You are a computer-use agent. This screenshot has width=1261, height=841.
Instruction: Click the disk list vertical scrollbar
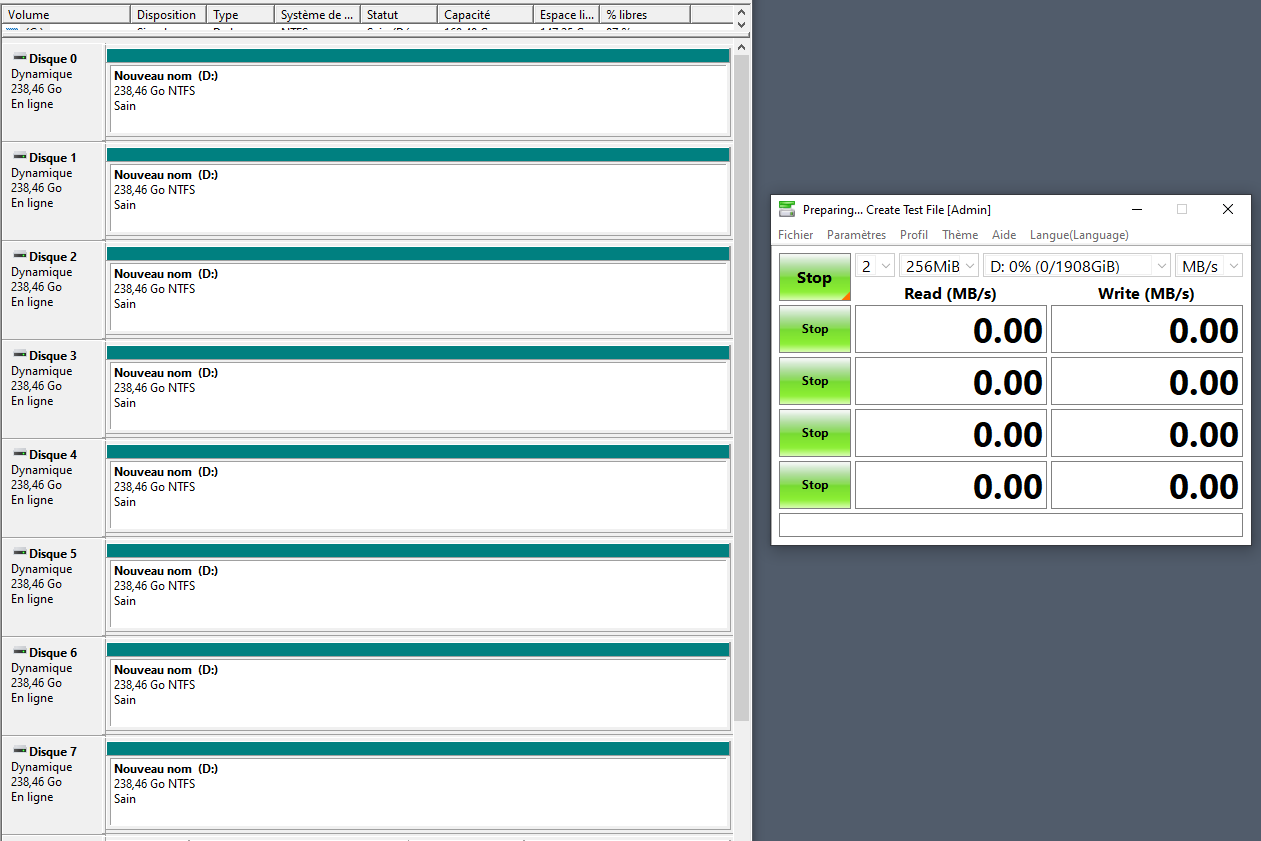(741, 400)
